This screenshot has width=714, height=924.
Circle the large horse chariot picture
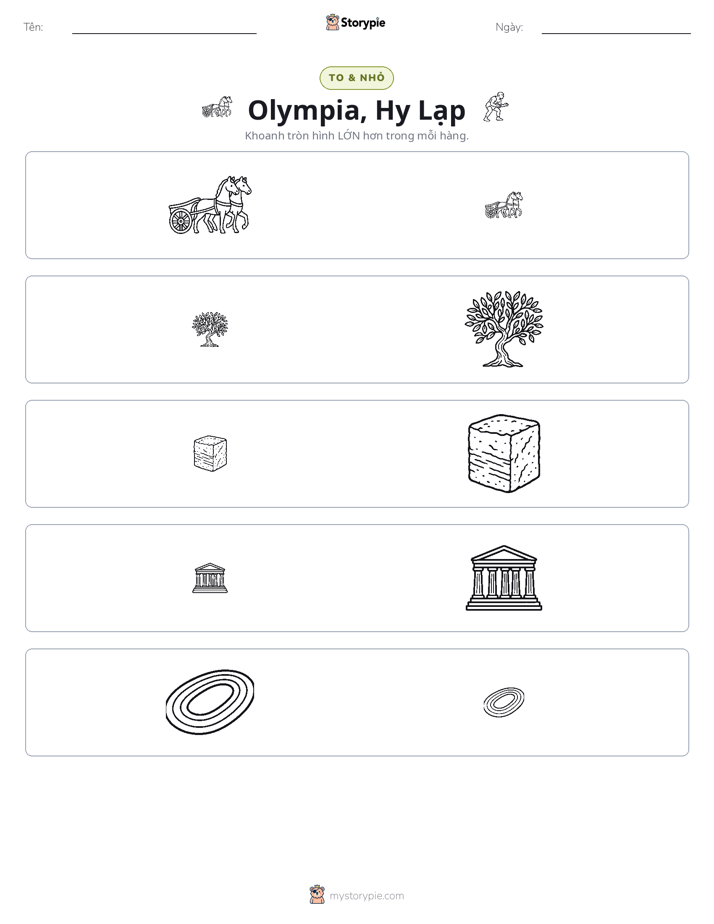210,204
